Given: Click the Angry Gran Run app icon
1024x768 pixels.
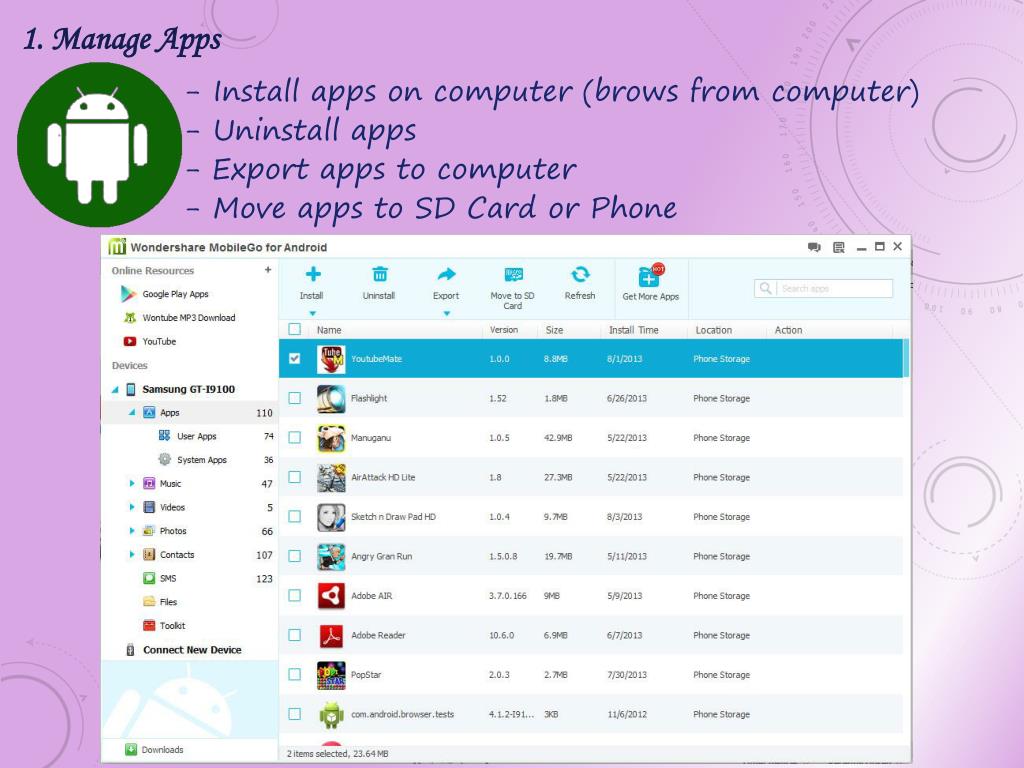Looking at the screenshot, I should pos(331,556).
